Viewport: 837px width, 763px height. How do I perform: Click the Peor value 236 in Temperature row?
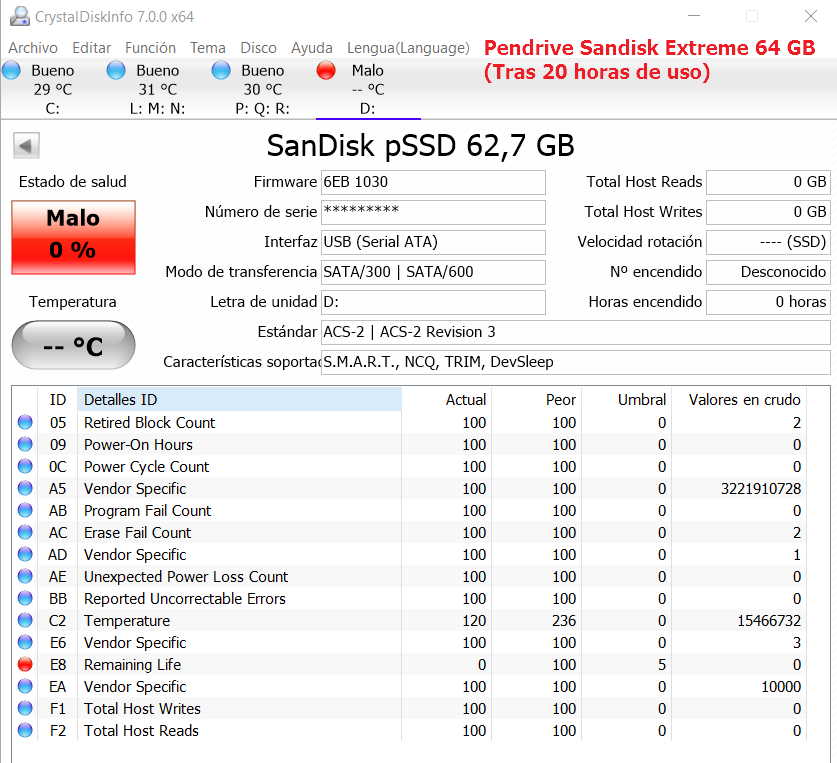pos(564,620)
